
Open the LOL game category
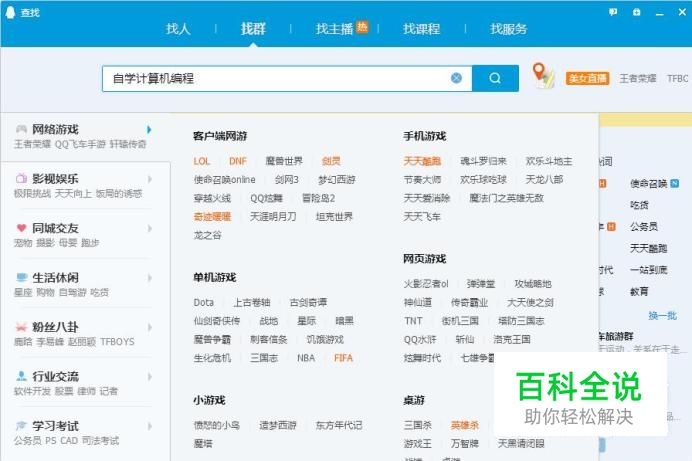coord(202,161)
